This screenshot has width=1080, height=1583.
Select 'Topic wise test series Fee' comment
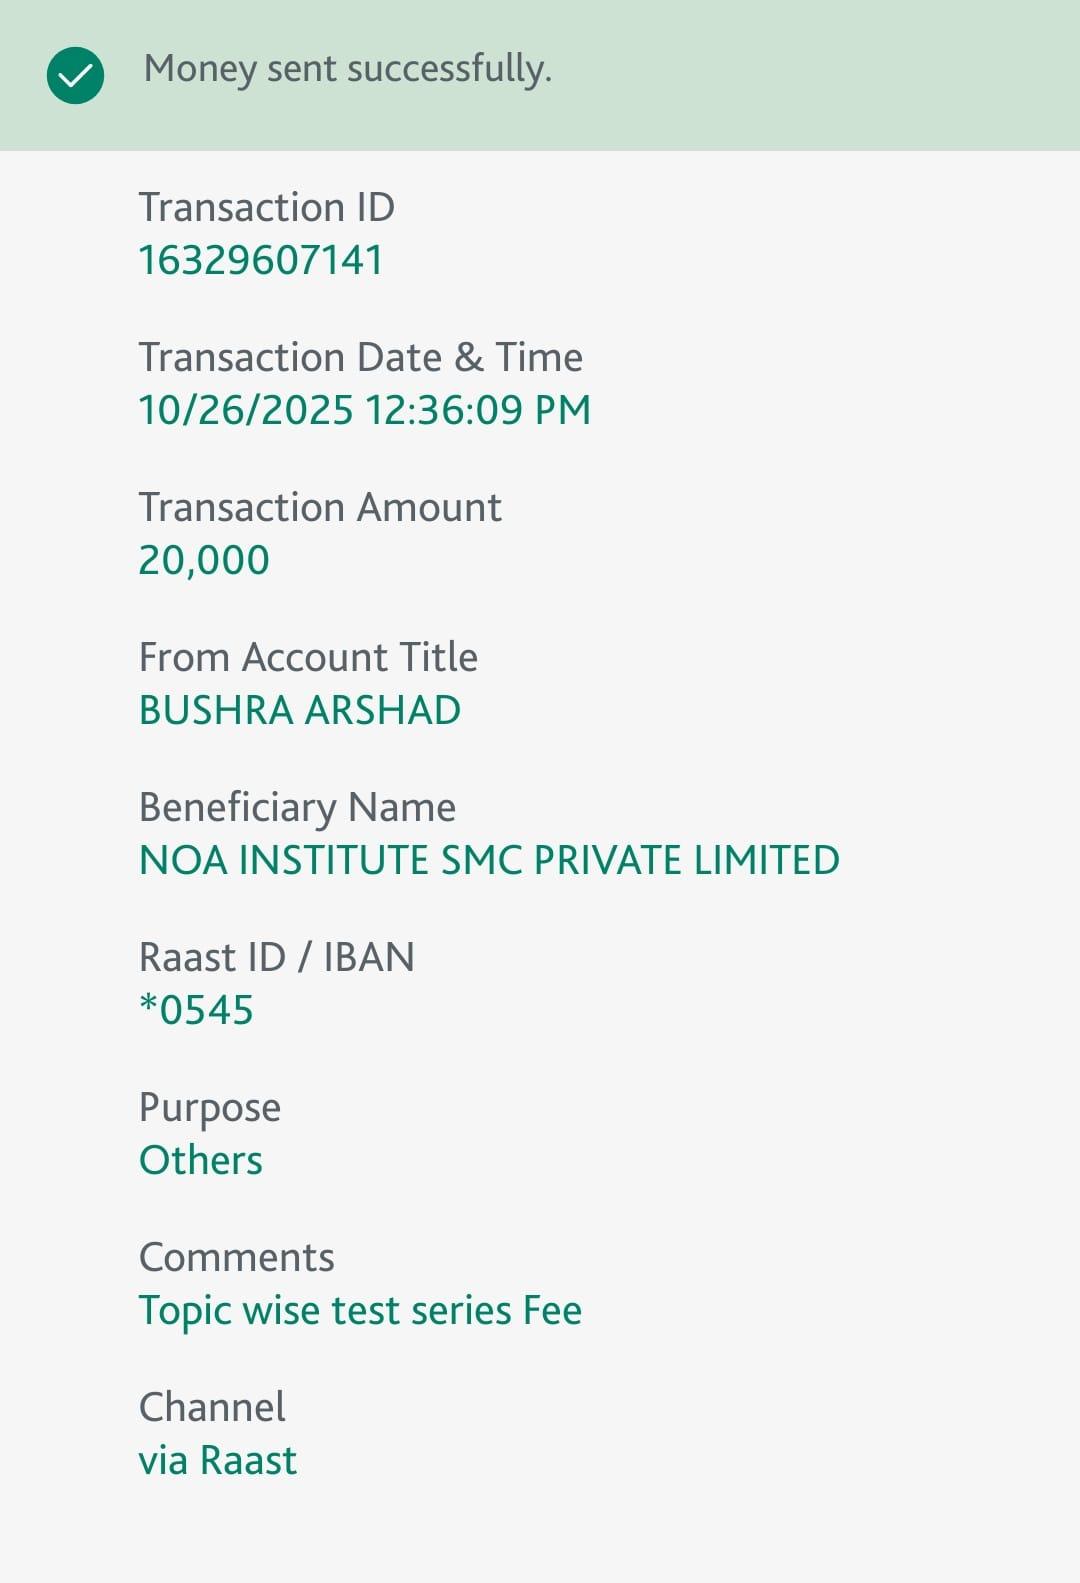(x=360, y=1310)
